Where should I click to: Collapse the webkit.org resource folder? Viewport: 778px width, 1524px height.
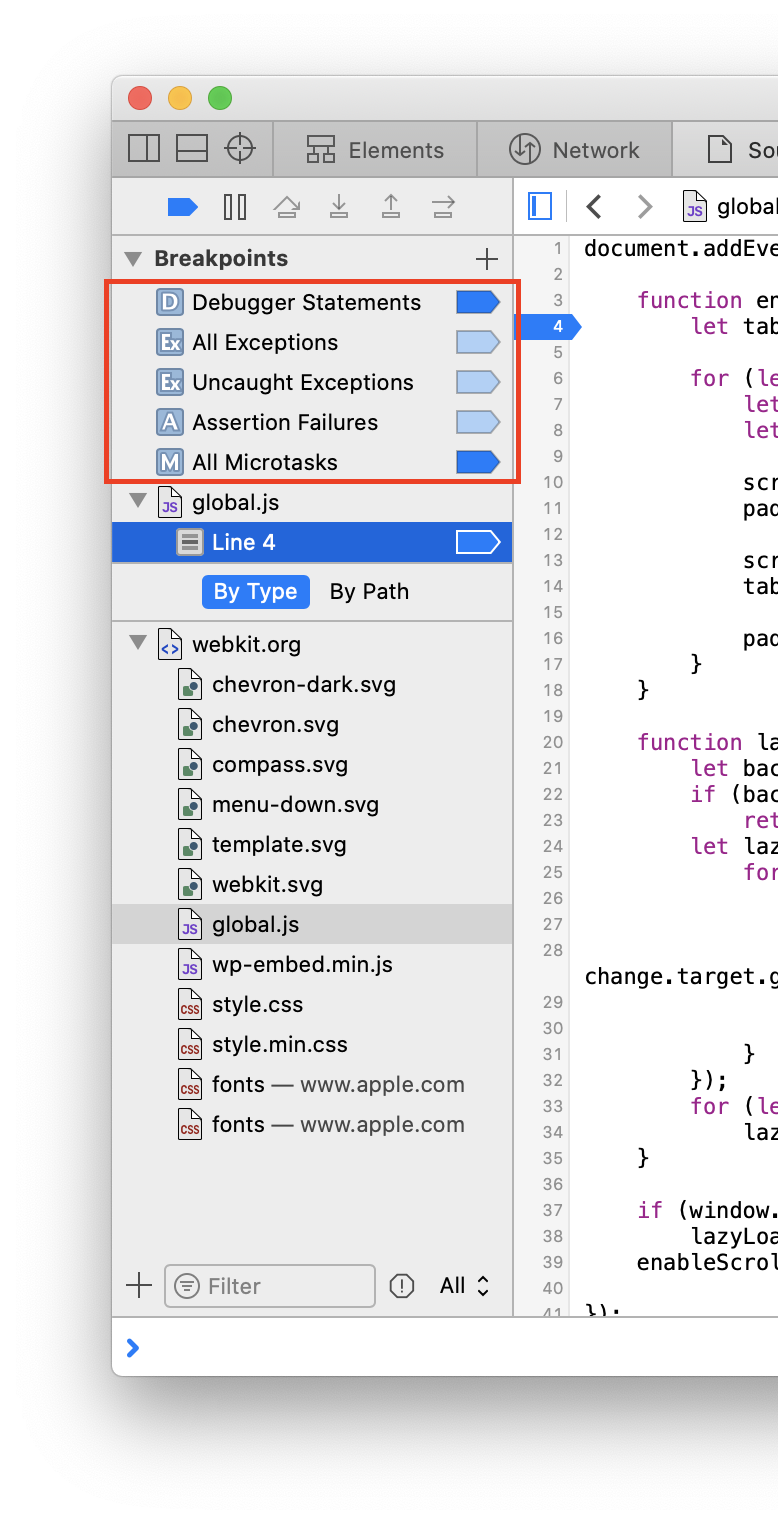coord(138,644)
